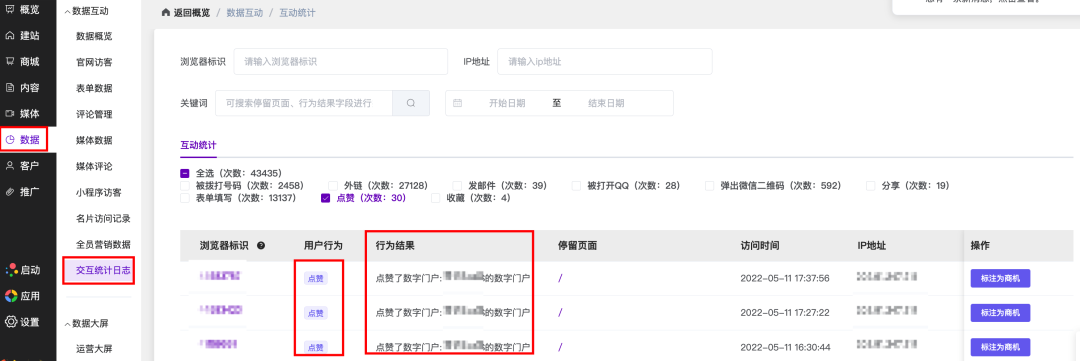Click the 互动统计 breadcrumb text

pyautogui.click(x=298, y=12)
